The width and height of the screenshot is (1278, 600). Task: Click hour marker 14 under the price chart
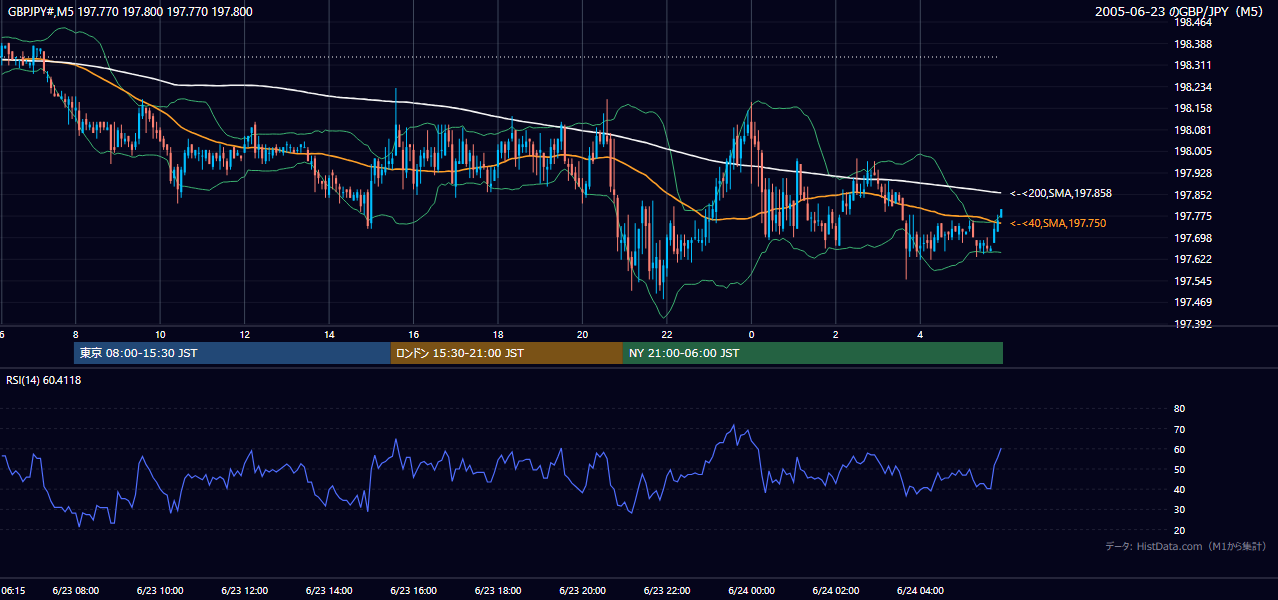pos(330,335)
